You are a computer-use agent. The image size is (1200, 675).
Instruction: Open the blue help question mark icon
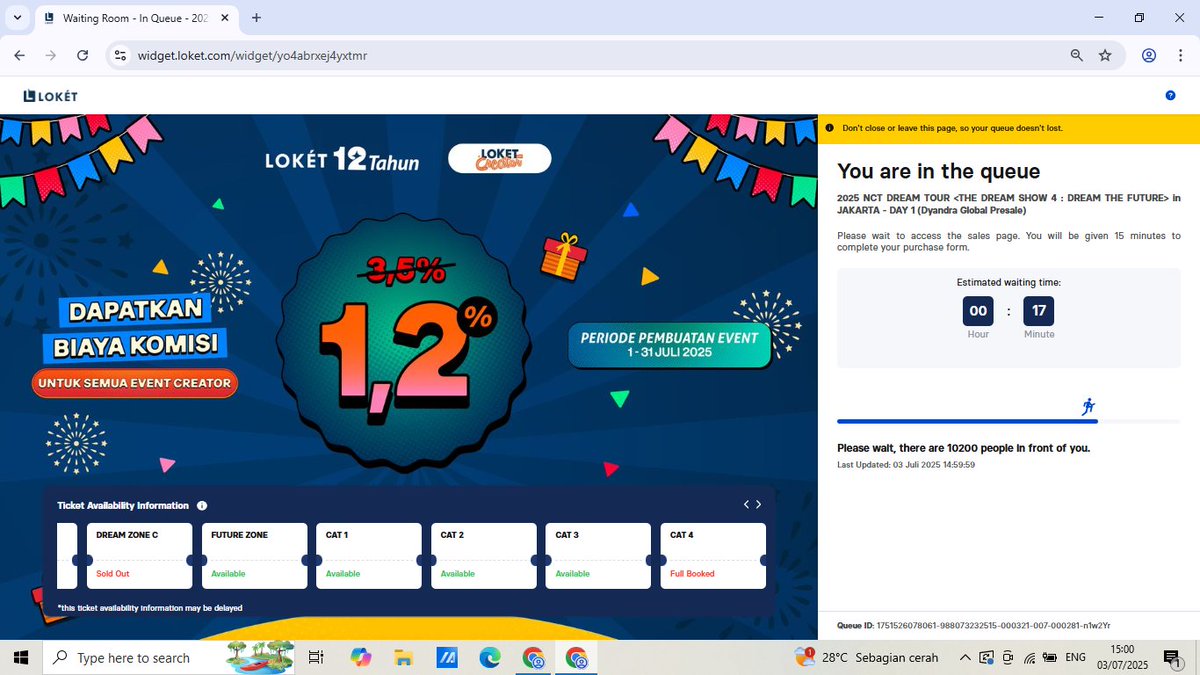(1170, 96)
